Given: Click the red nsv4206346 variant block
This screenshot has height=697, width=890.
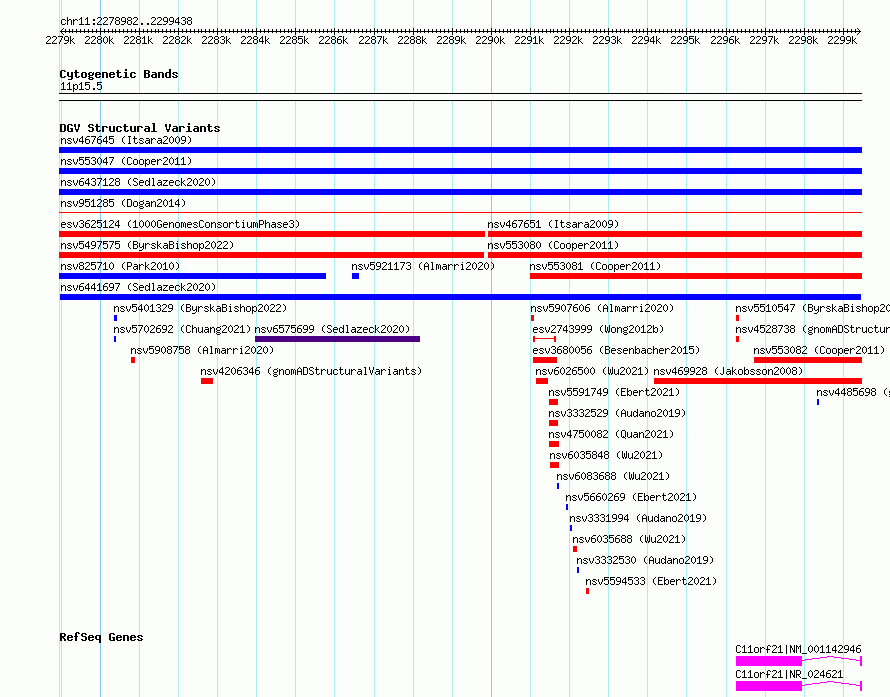Looking at the screenshot, I should pyautogui.click(x=207, y=381).
